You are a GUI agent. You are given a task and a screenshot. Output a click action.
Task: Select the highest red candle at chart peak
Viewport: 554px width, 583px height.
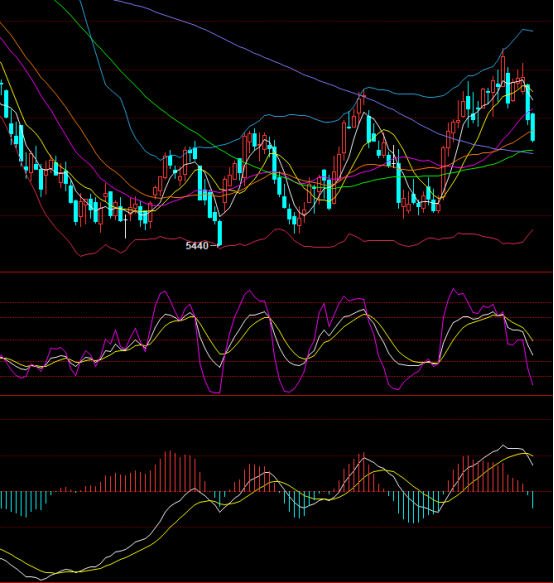click(x=503, y=70)
